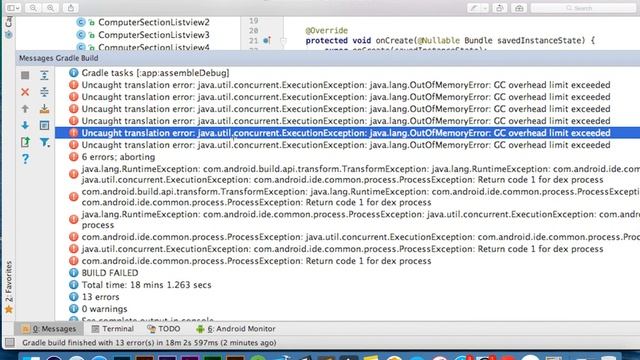Collapse the onCreate method fold marker
The image size is (640, 360).
pyautogui.click(x=283, y=40)
